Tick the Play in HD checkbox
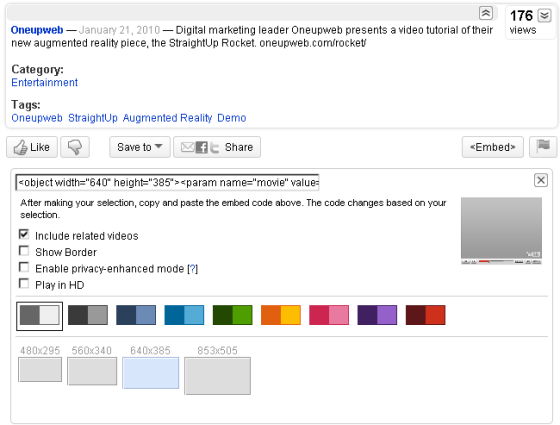This screenshot has height=425, width=560. point(24,284)
